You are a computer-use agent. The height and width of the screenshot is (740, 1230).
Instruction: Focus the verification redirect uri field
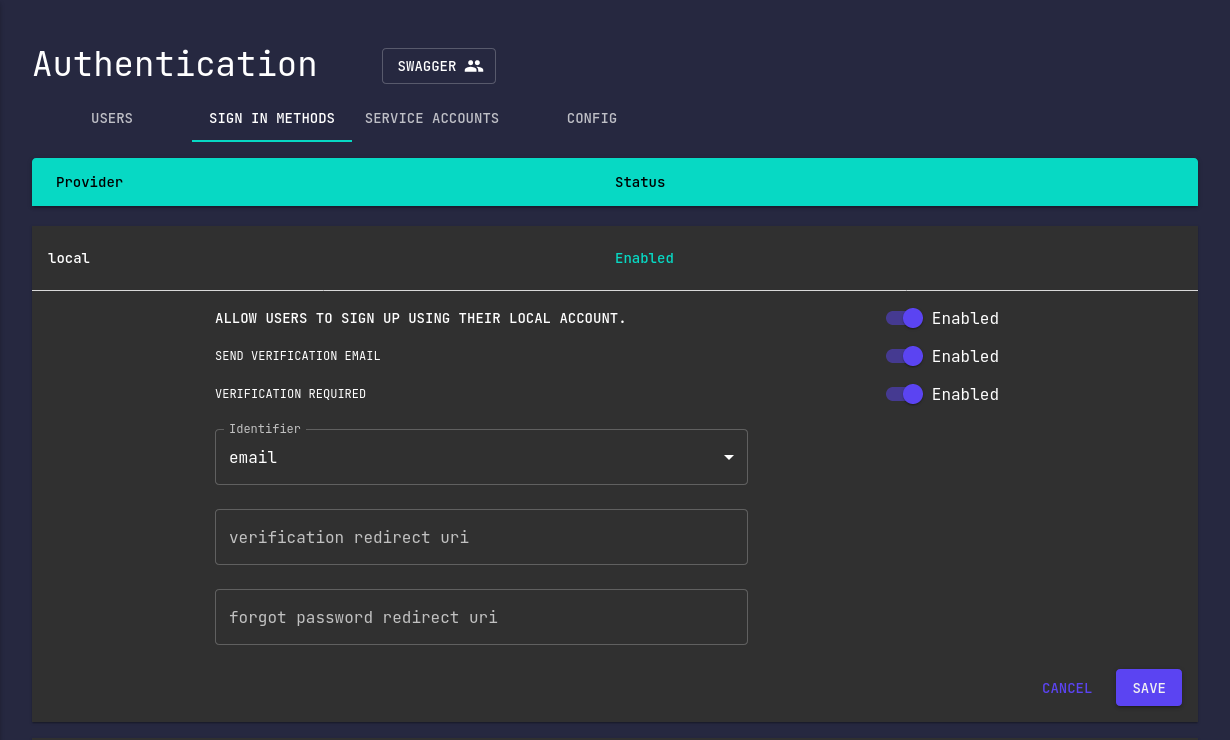[481, 537]
